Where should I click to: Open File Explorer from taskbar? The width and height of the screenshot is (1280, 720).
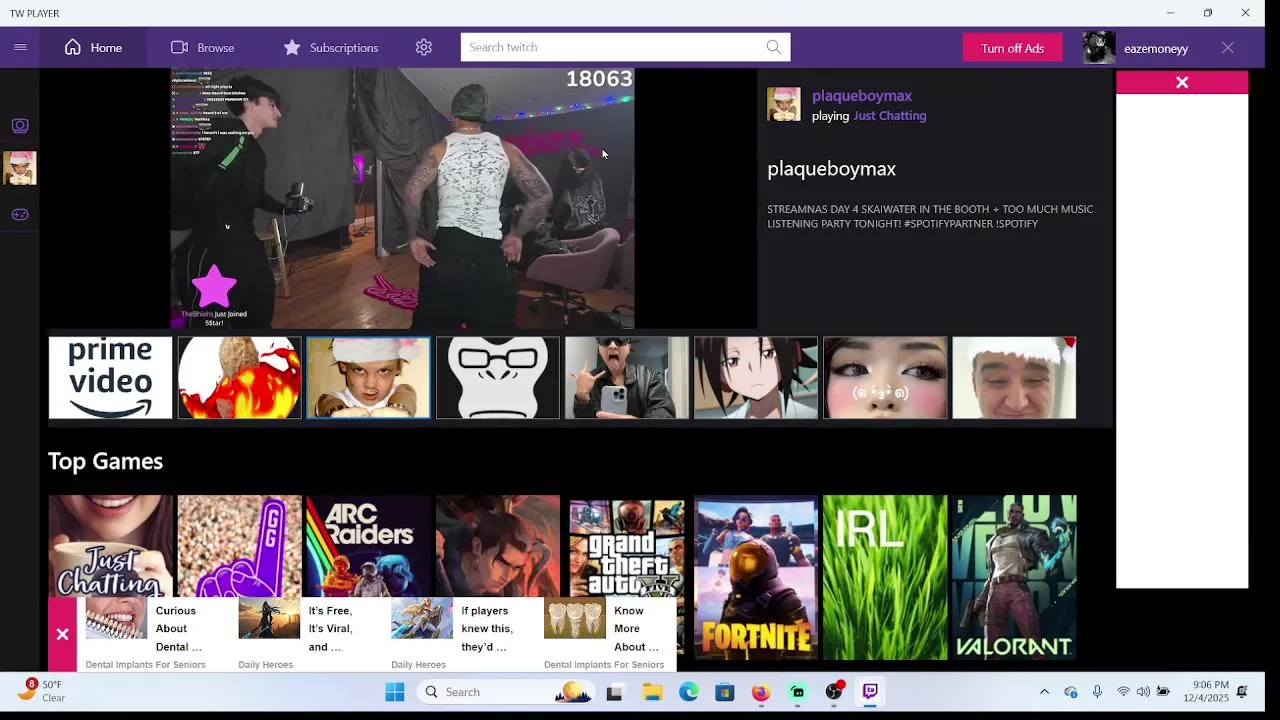[652, 692]
